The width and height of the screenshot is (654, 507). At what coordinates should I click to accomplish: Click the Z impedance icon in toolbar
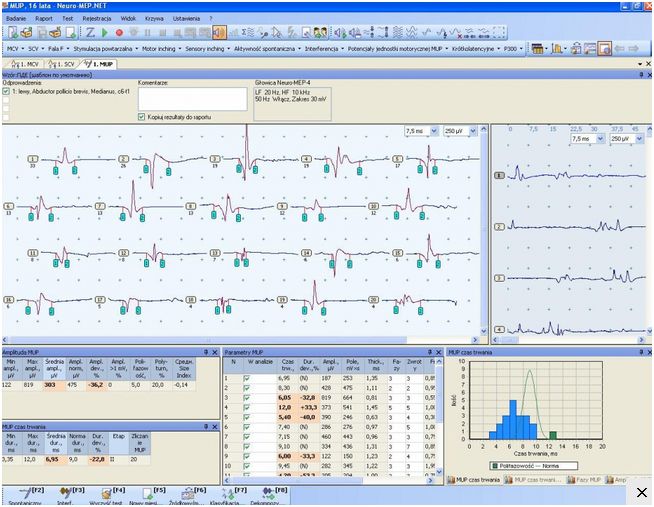[x=89, y=33]
